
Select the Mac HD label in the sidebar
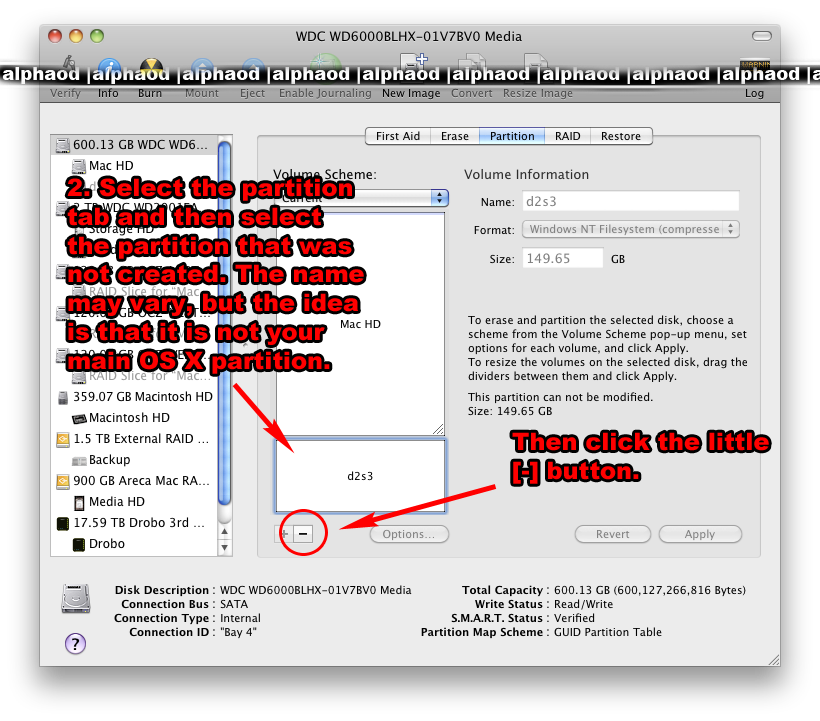[x=111, y=166]
